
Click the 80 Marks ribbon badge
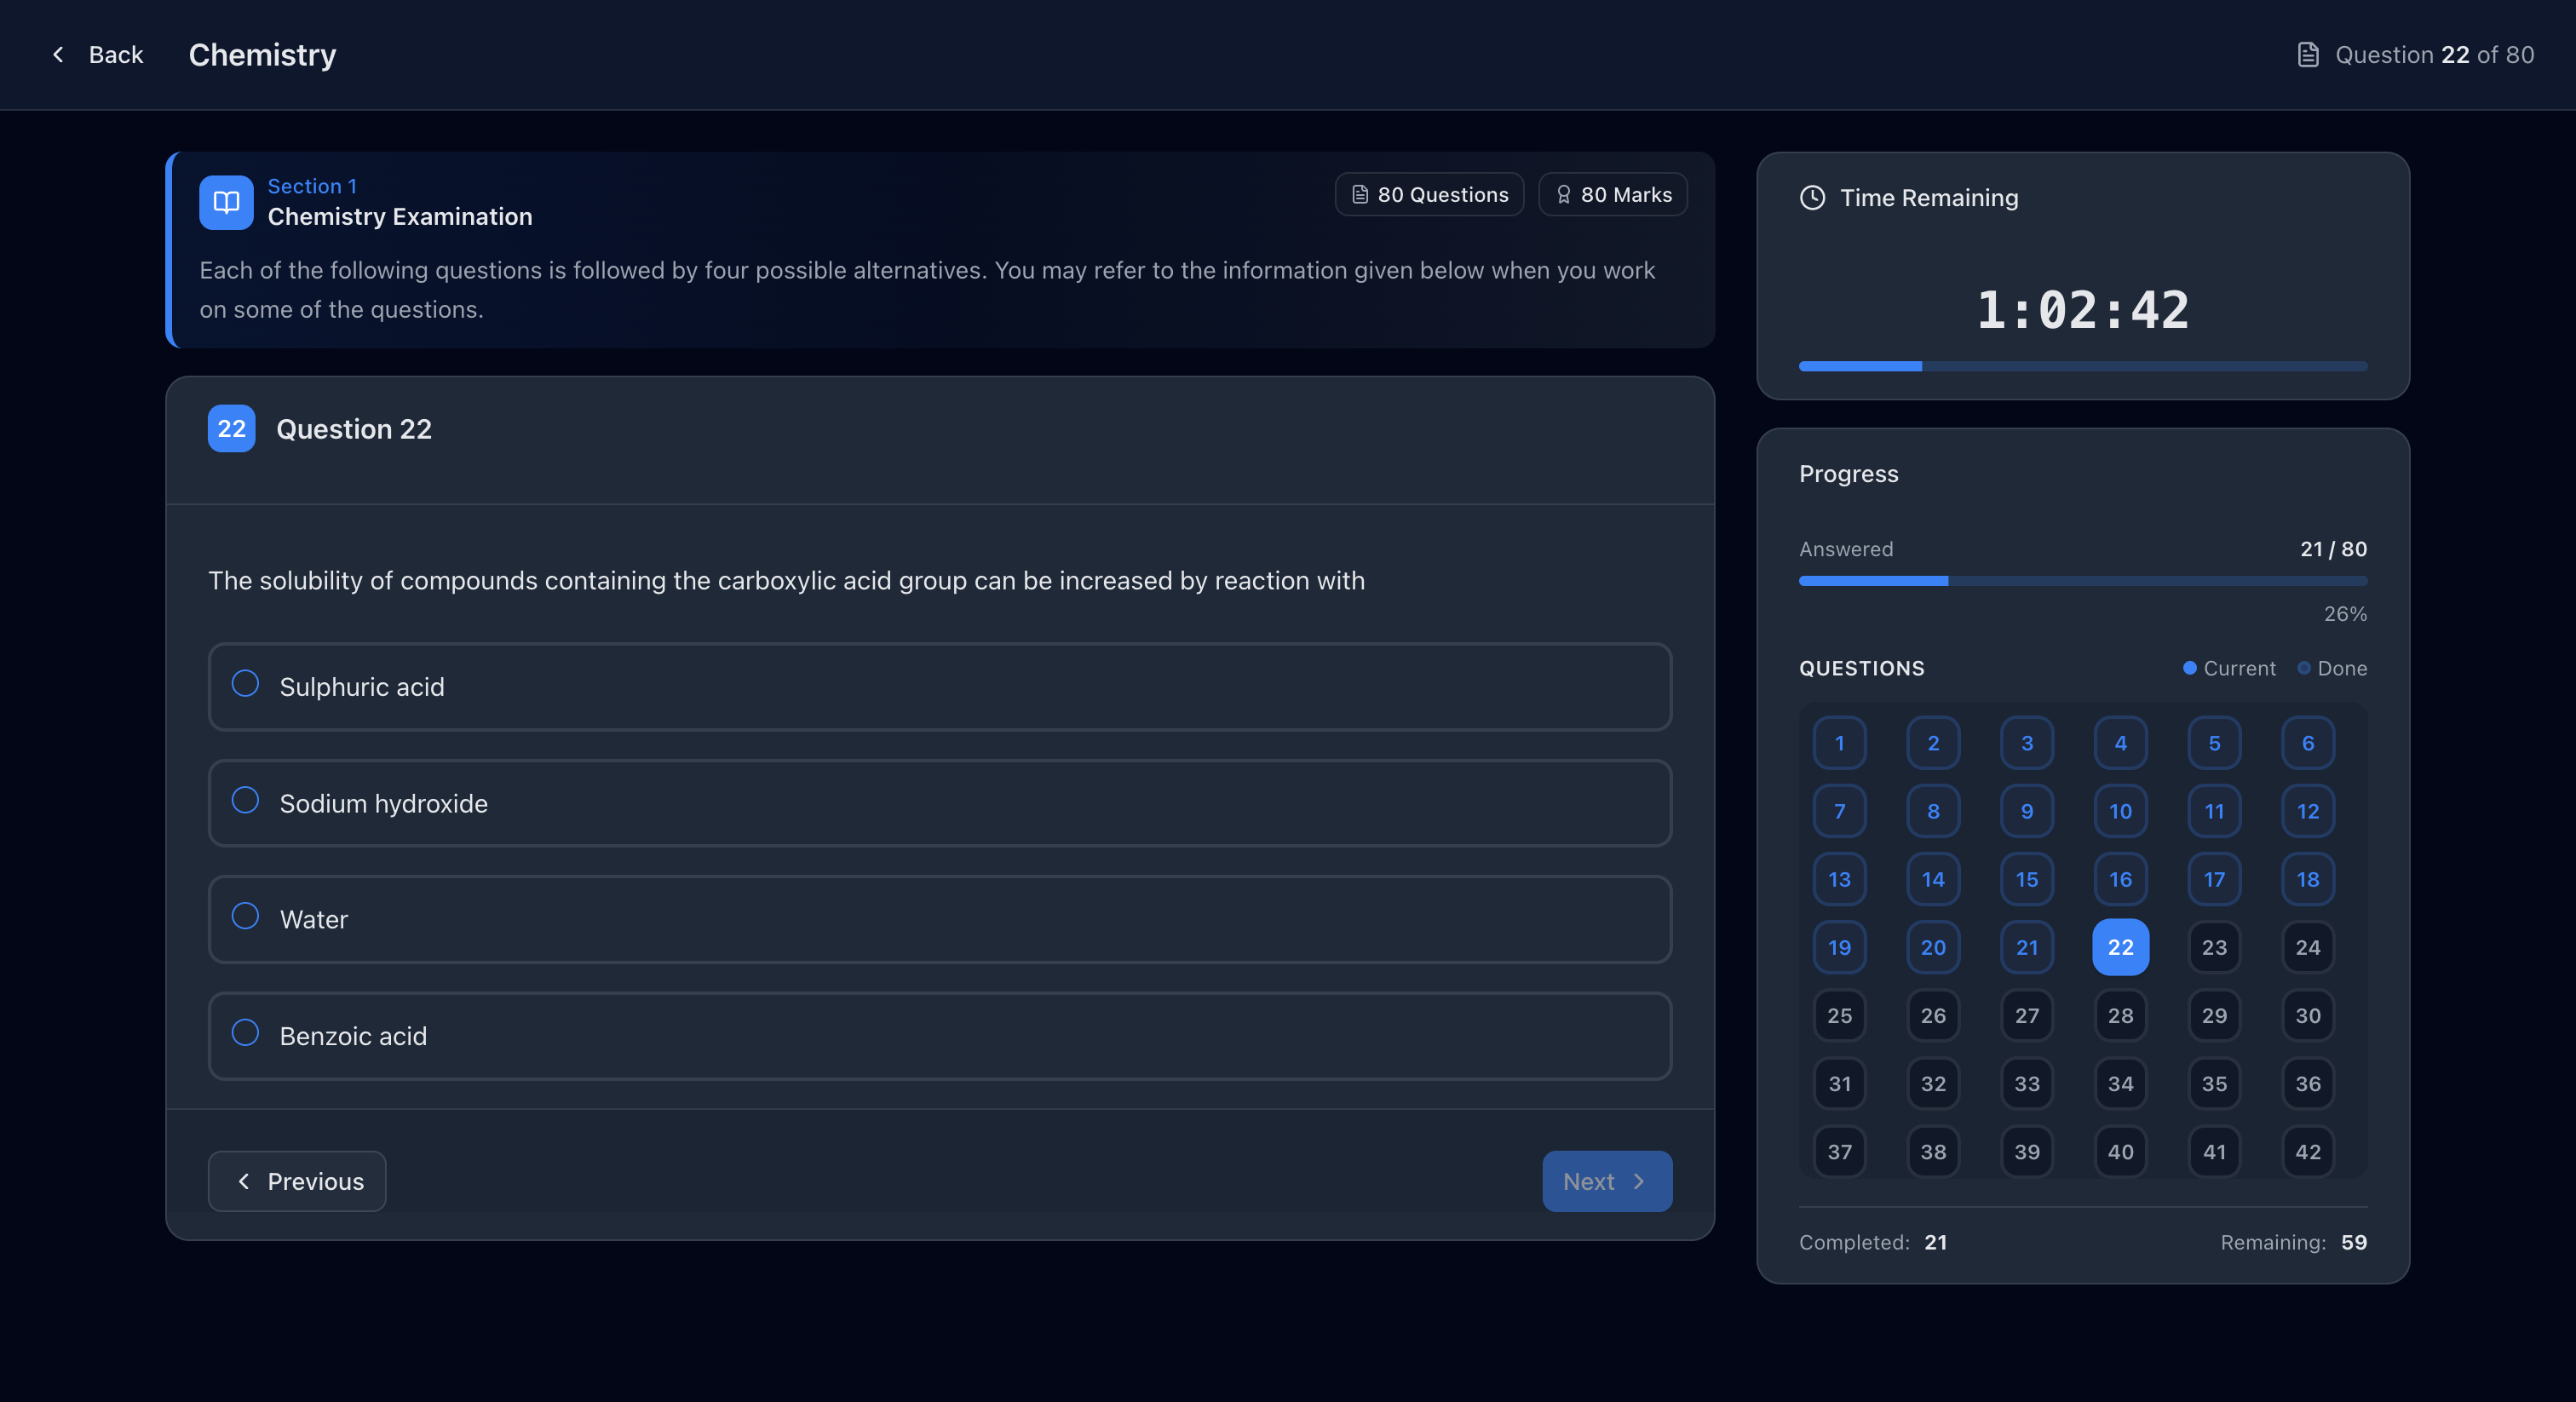1612,195
